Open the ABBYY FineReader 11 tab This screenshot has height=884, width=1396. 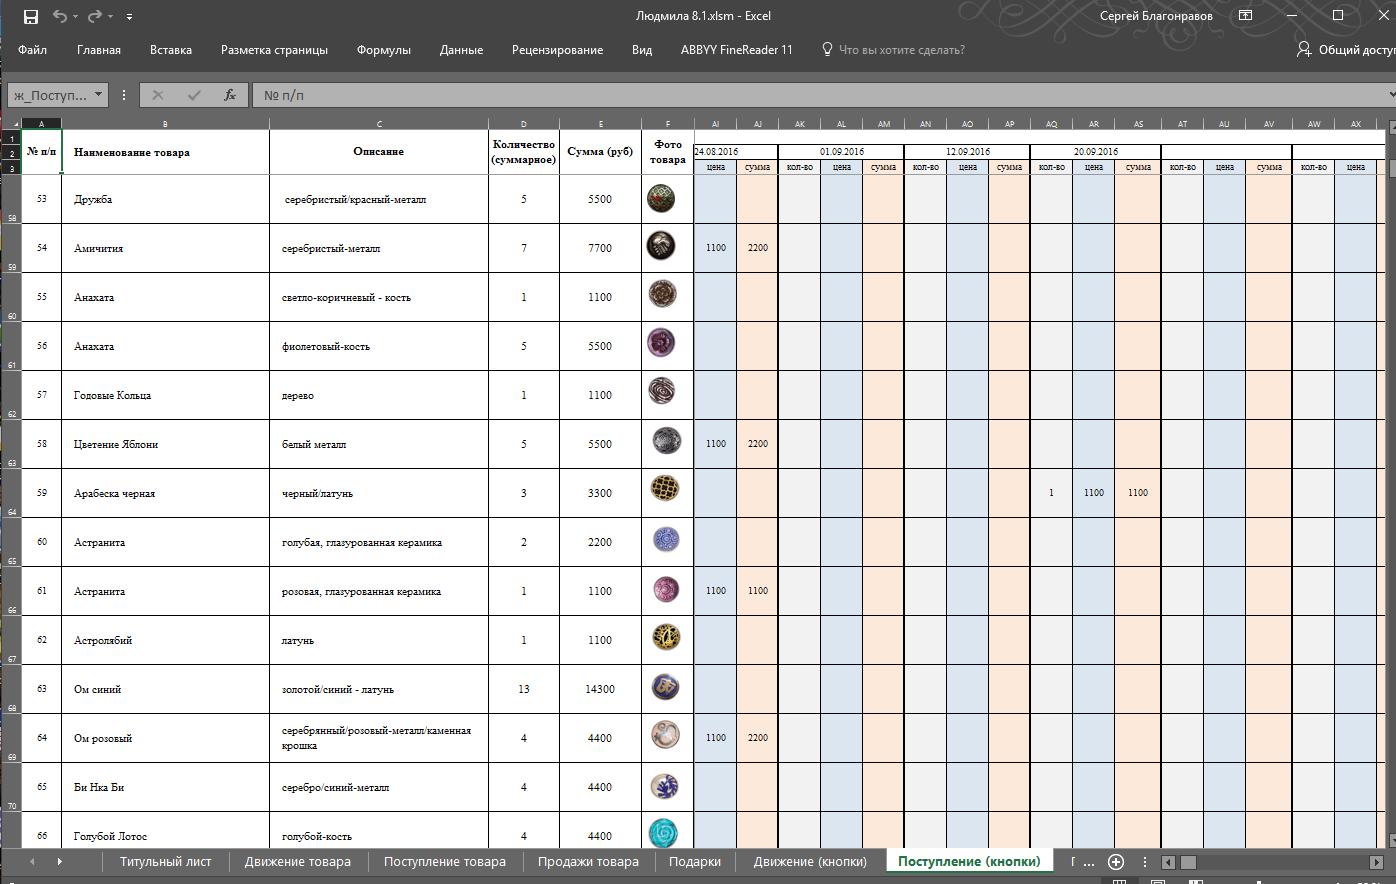pos(736,50)
